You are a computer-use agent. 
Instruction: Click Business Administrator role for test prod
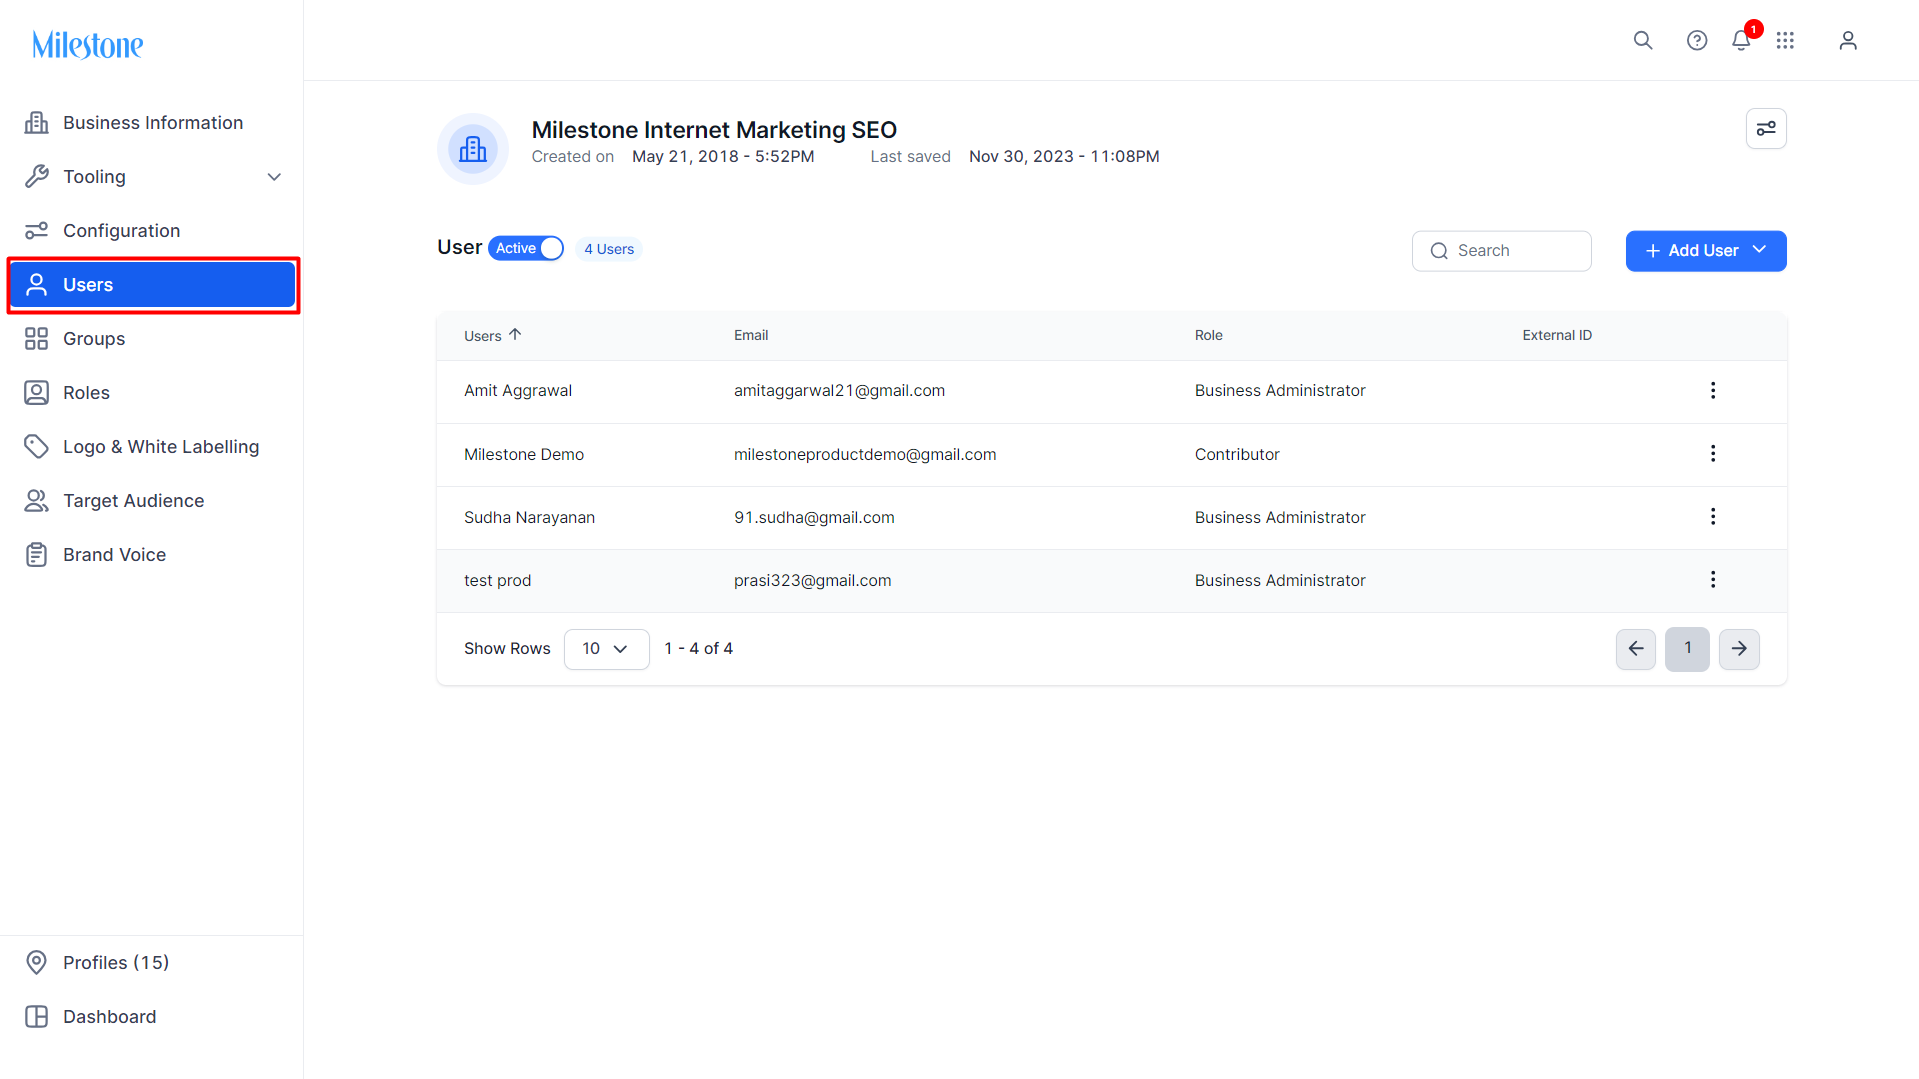1280,581
